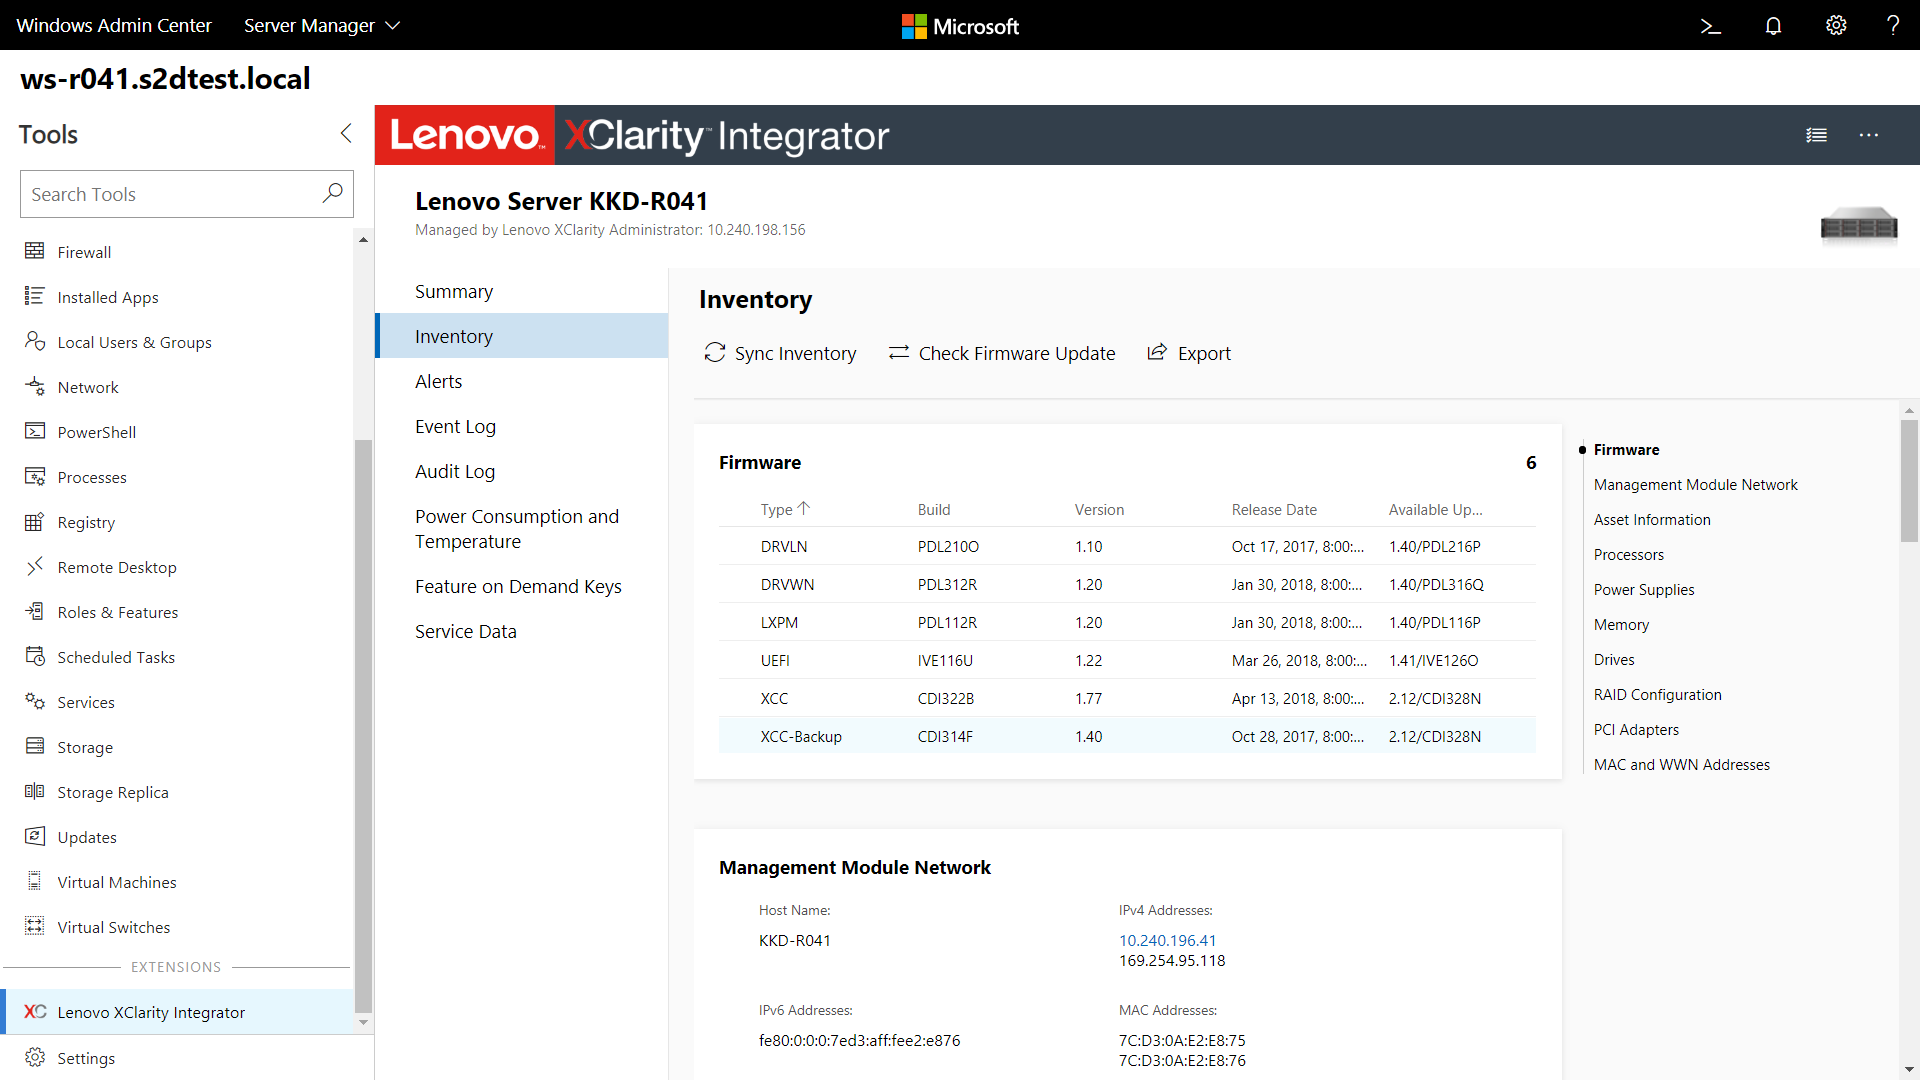Select the Summary tab
This screenshot has width=1920, height=1080.
[x=454, y=291]
